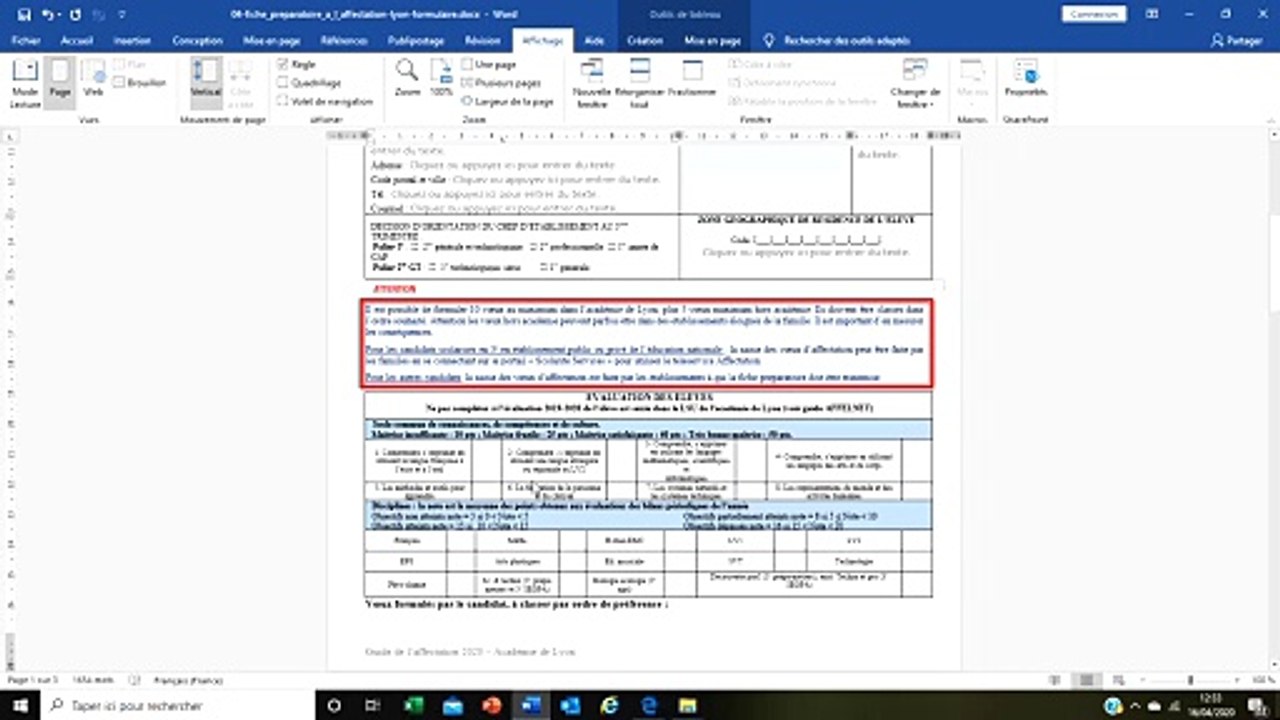Click the taskbar search box Taper ici pour rechercher
This screenshot has width=1280, height=720.
point(178,705)
